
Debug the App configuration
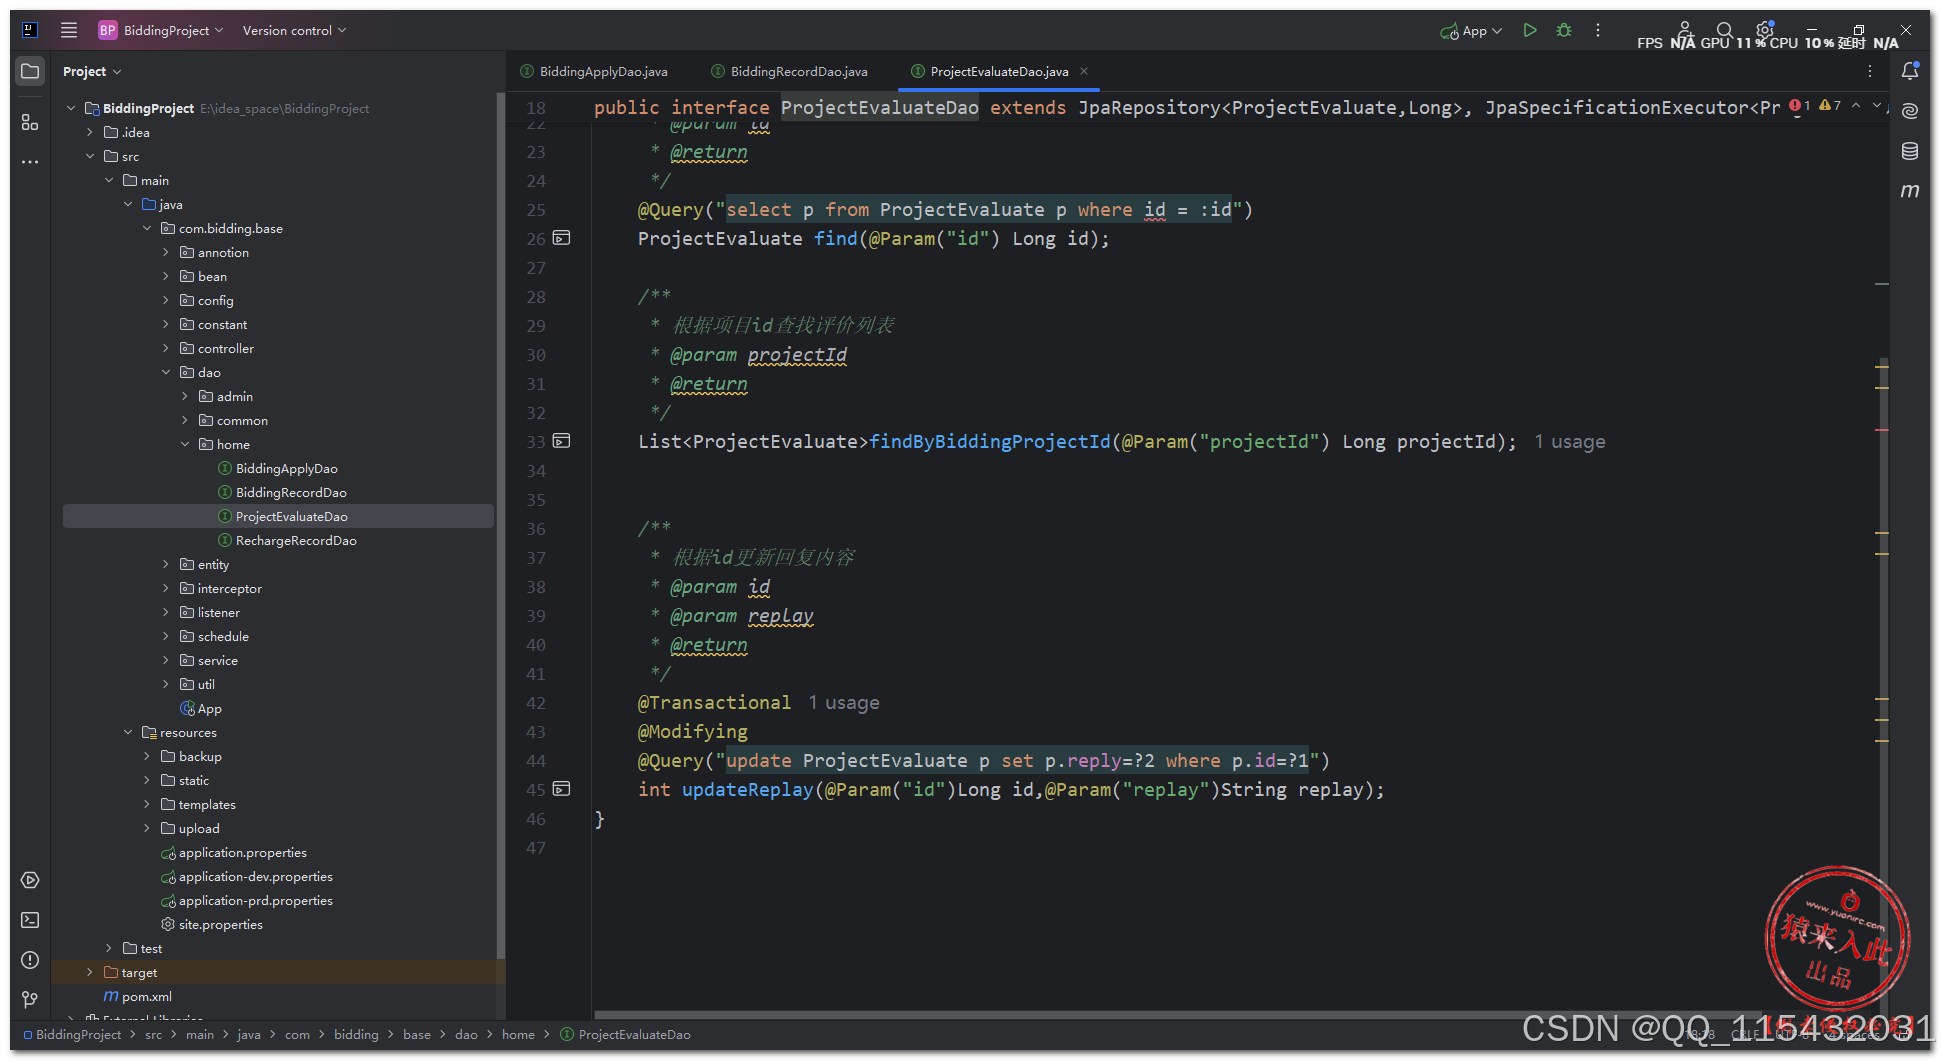coord(1564,30)
